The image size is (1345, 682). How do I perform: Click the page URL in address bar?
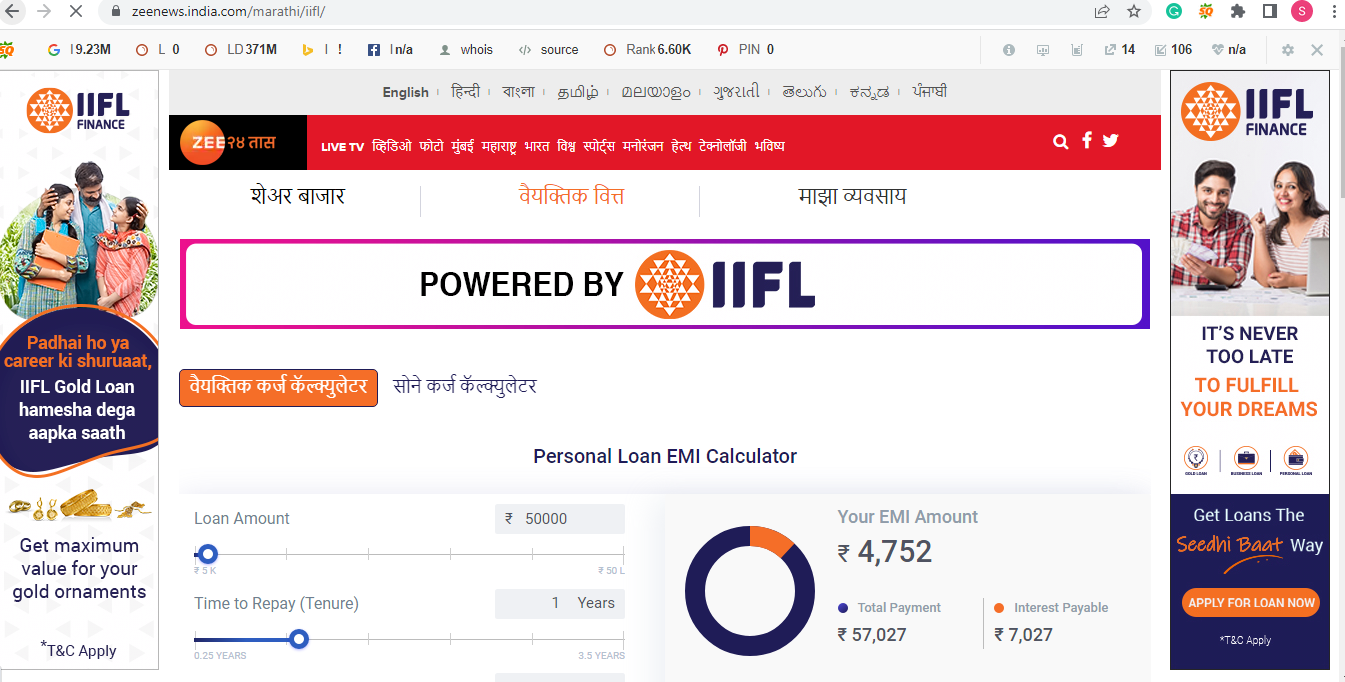coord(228,12)
